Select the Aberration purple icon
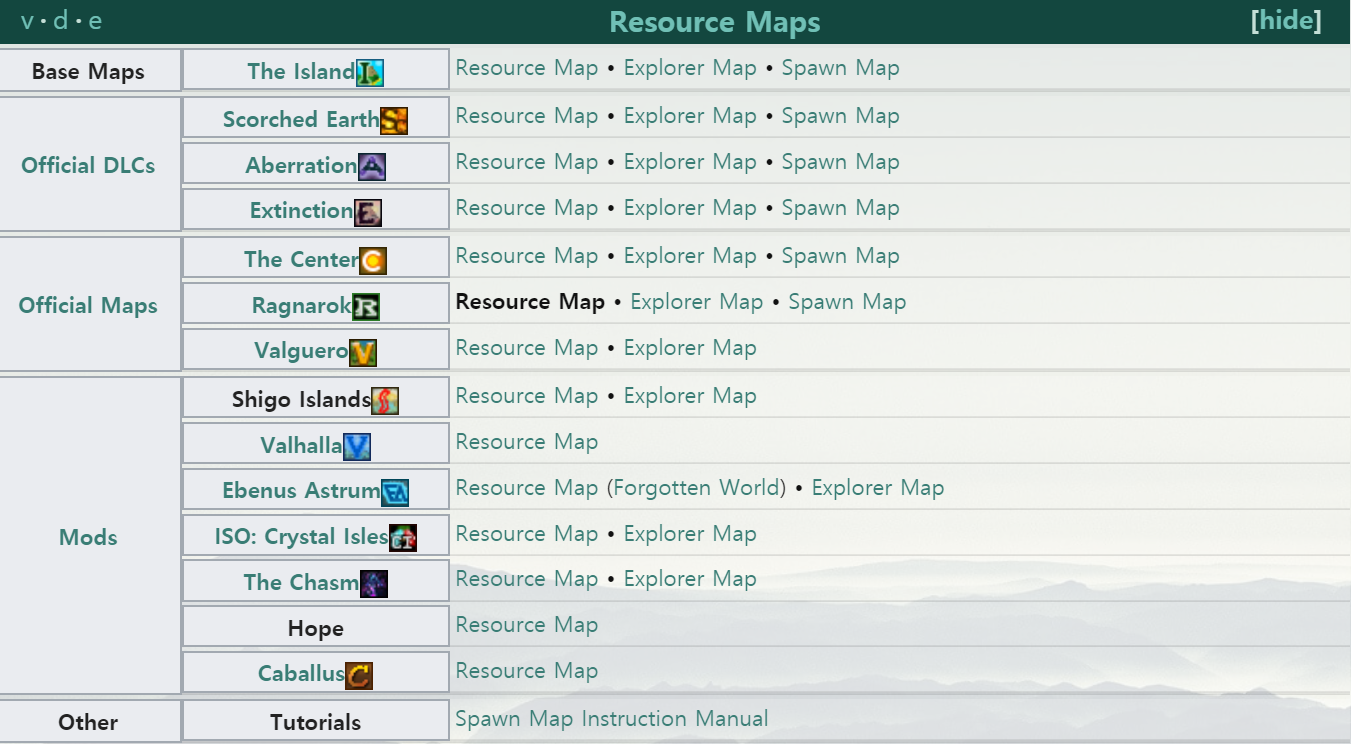The height and width of the screenshot is (744, 1351). tap(372, 166)
